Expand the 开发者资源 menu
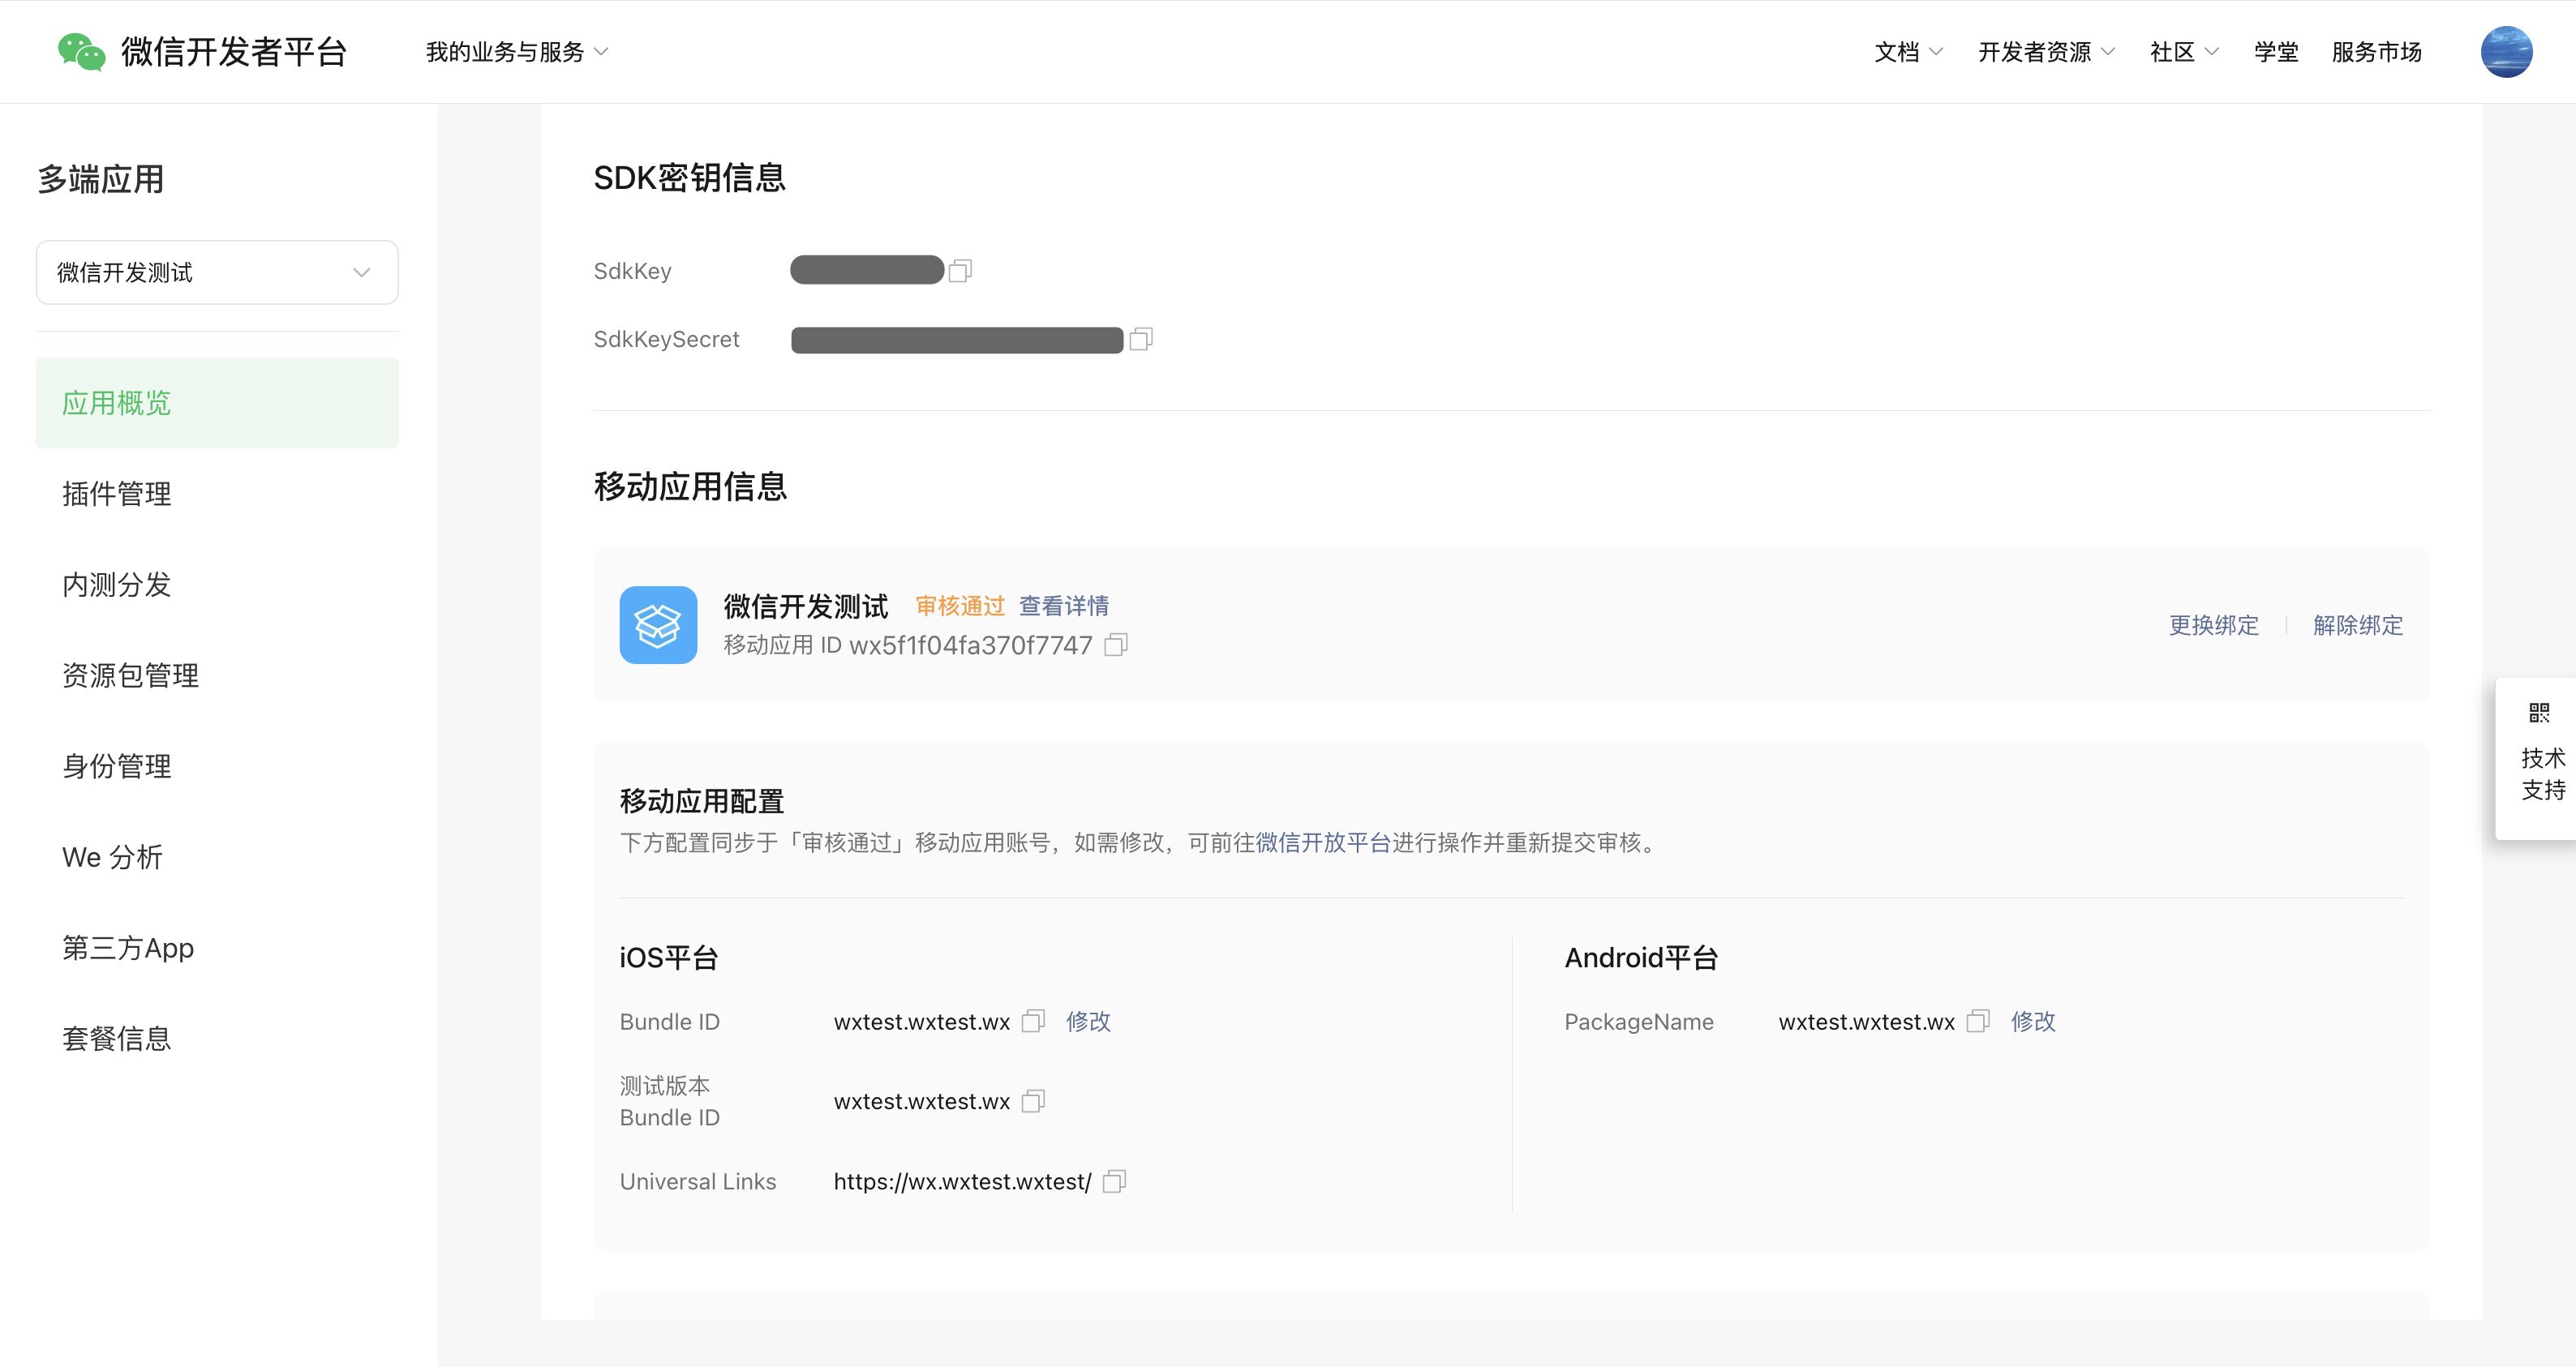Viewport: 2576px width, 1367px height. [2046, 52]
